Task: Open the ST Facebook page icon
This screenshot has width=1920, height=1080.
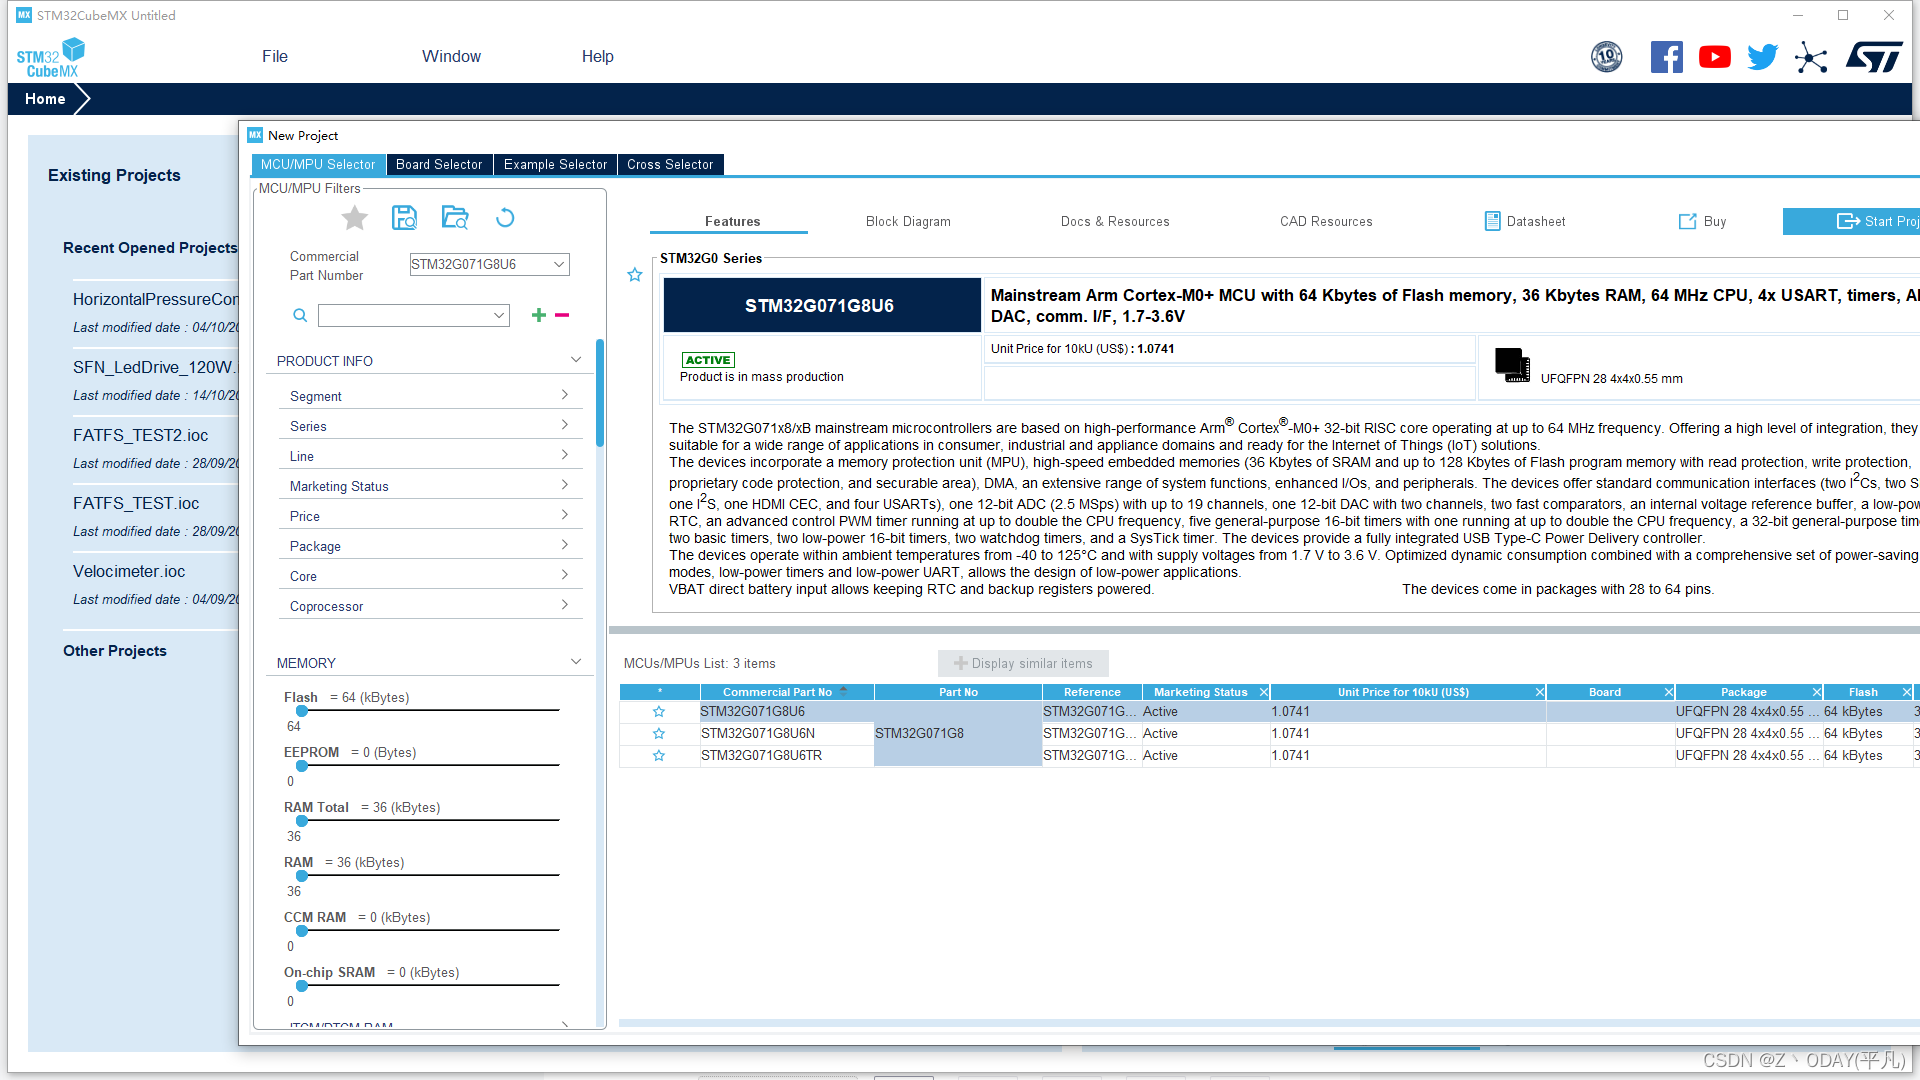Action: point(1666,57)
